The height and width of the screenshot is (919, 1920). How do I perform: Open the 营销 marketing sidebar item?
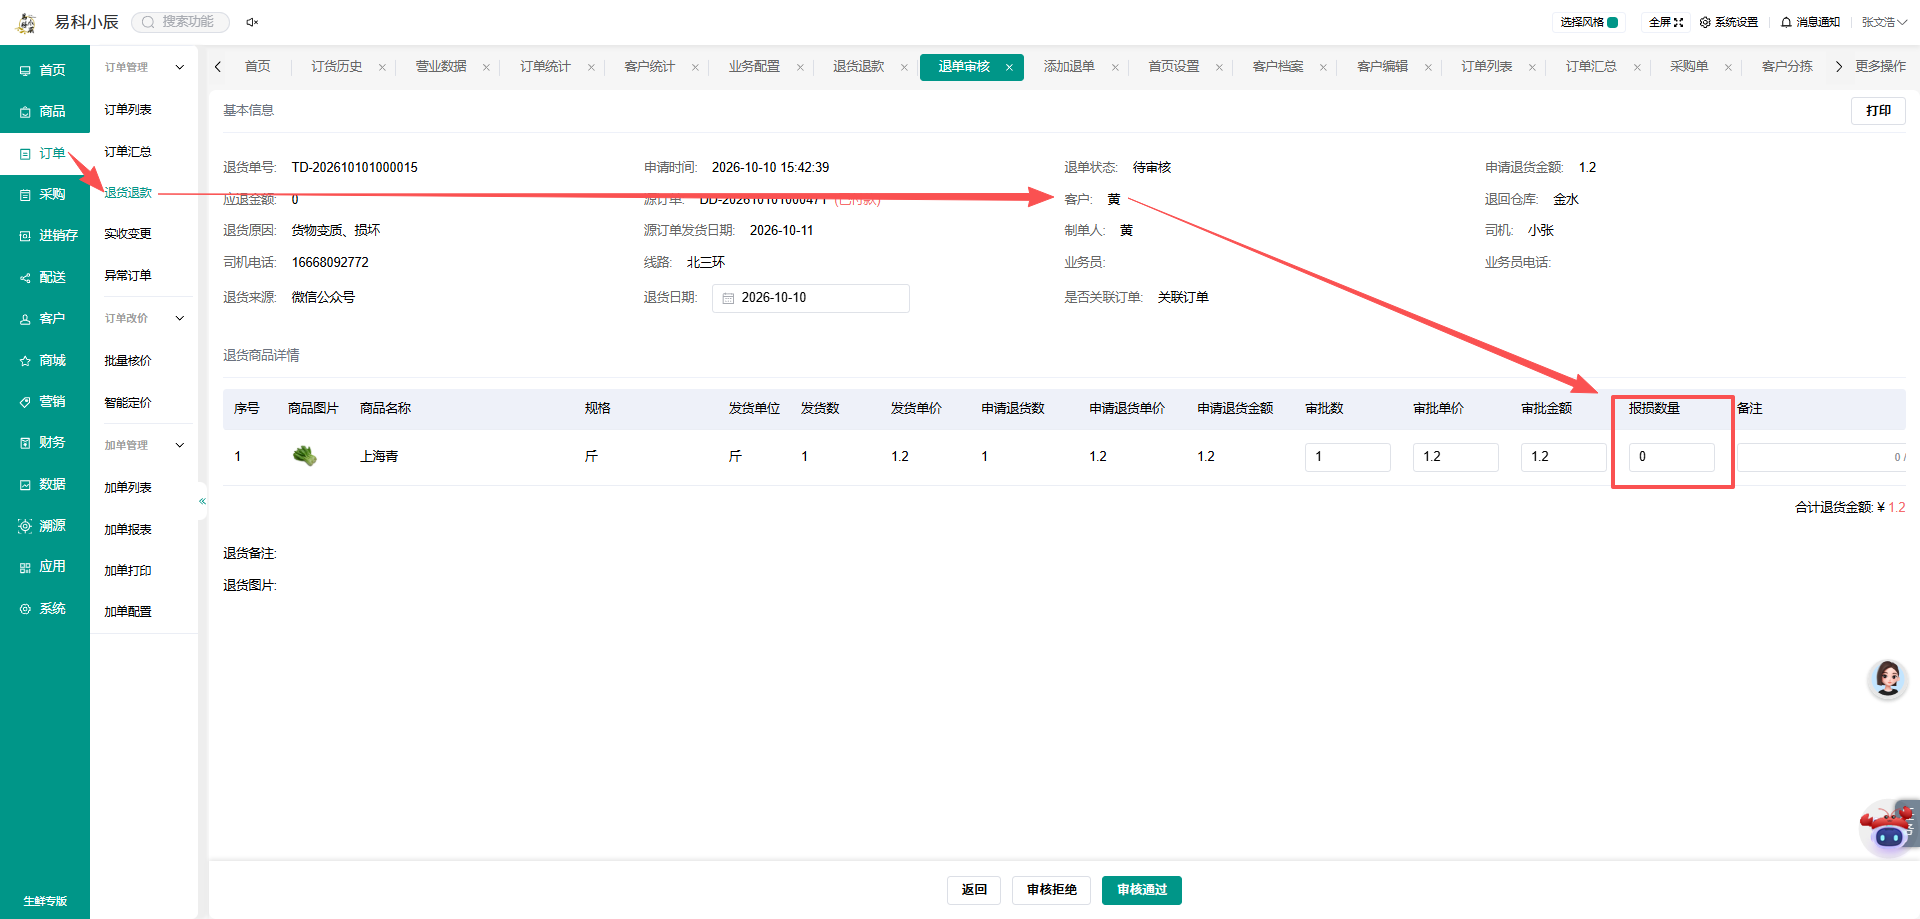coord(43,401)
